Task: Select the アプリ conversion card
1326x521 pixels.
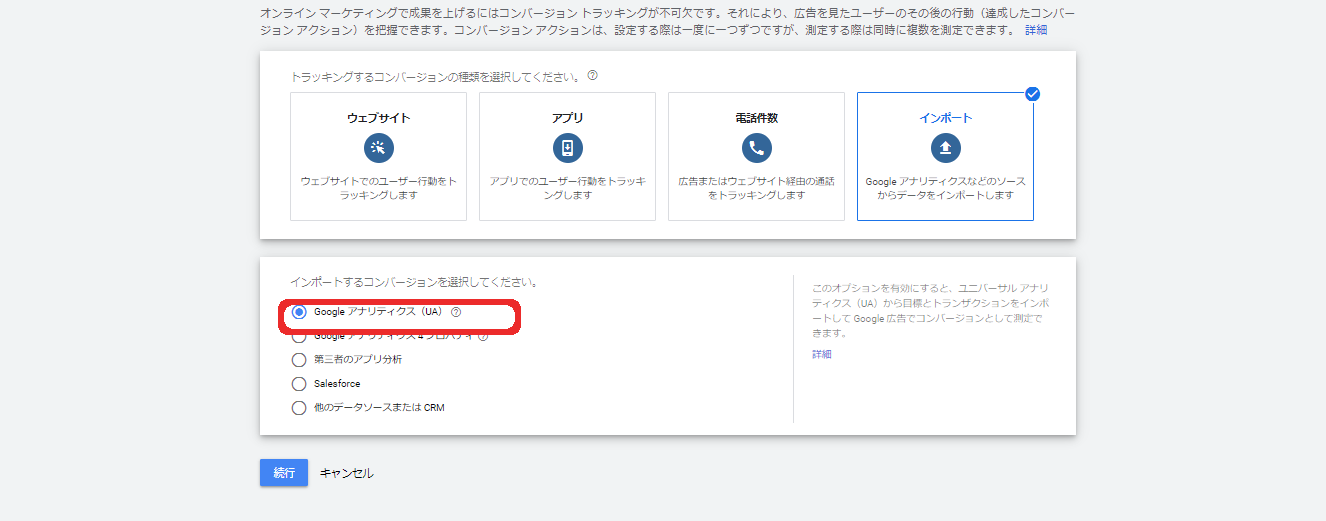Action: (567, 156)
